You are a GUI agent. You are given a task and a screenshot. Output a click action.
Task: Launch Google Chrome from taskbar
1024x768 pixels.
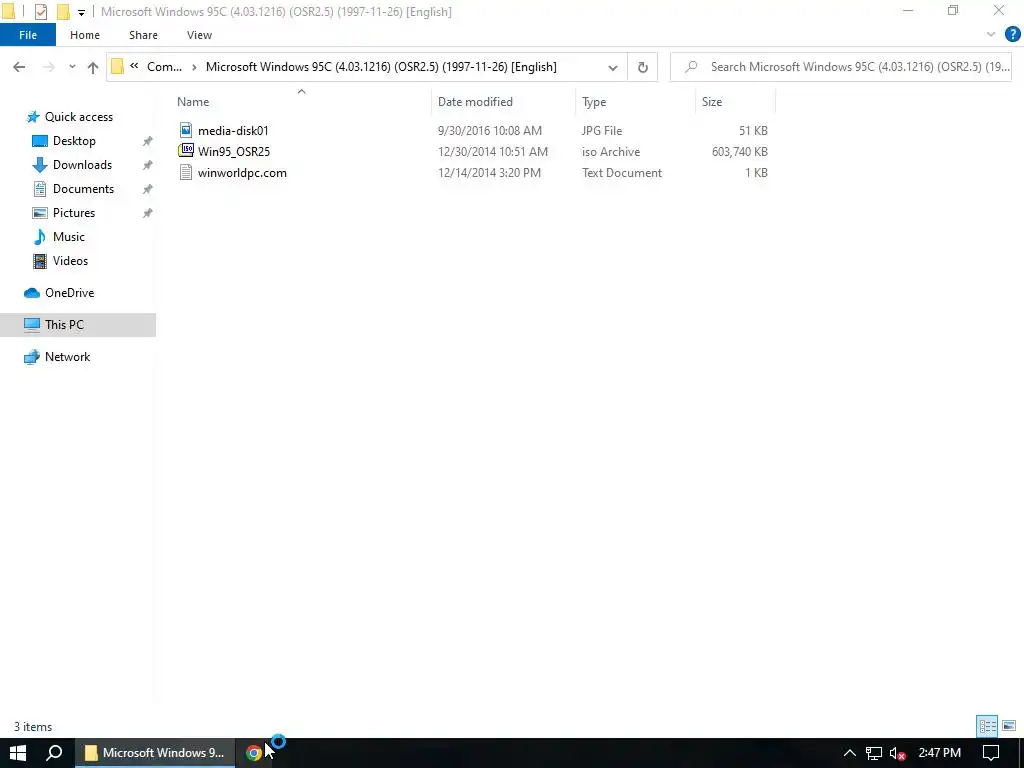coord(253,753)
